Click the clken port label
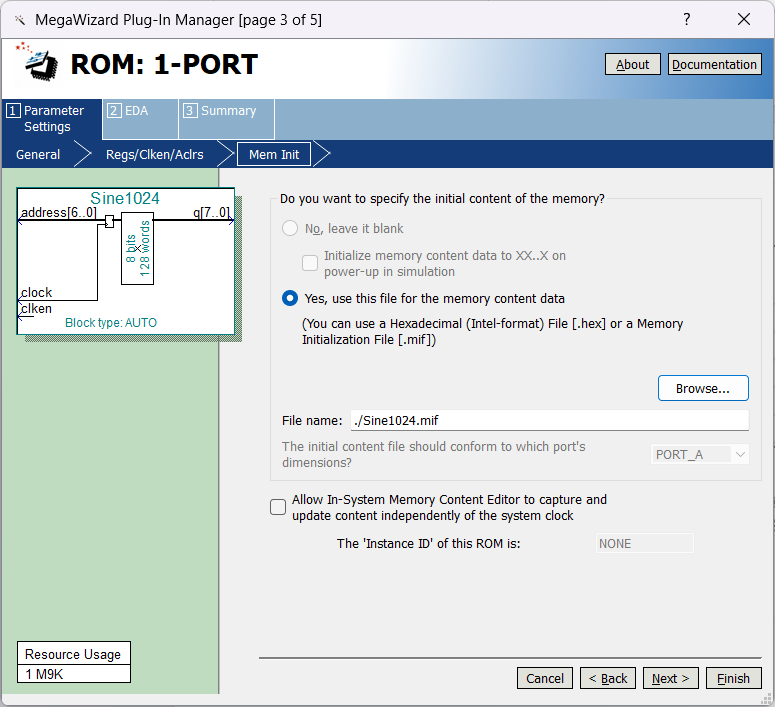Screen dimensions: 775x707 click(36, 309)
